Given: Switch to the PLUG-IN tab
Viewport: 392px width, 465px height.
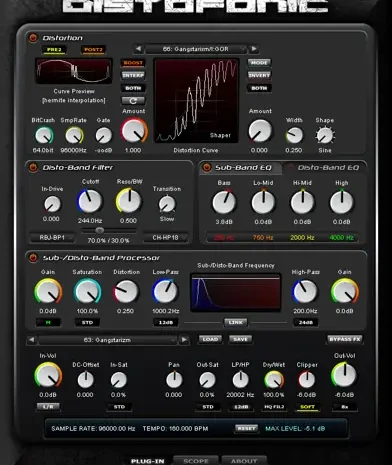Looking at the screenshot, I should tap(148, 461).
